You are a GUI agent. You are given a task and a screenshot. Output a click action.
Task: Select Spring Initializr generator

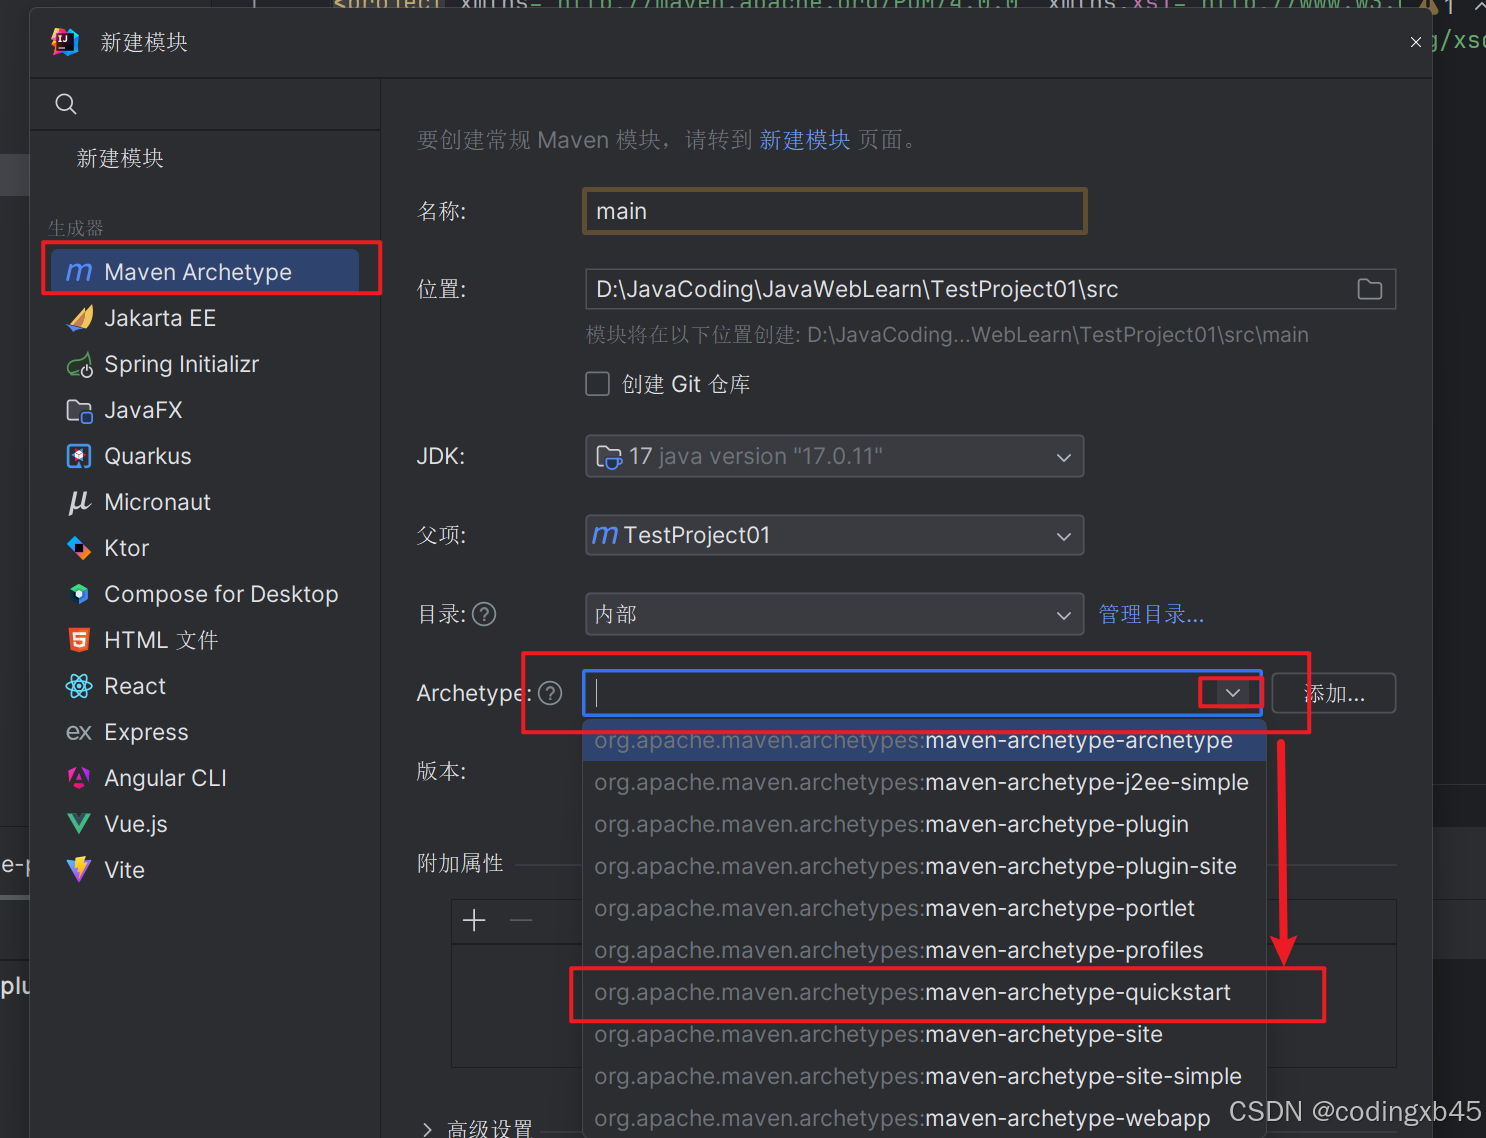[205, 364]
